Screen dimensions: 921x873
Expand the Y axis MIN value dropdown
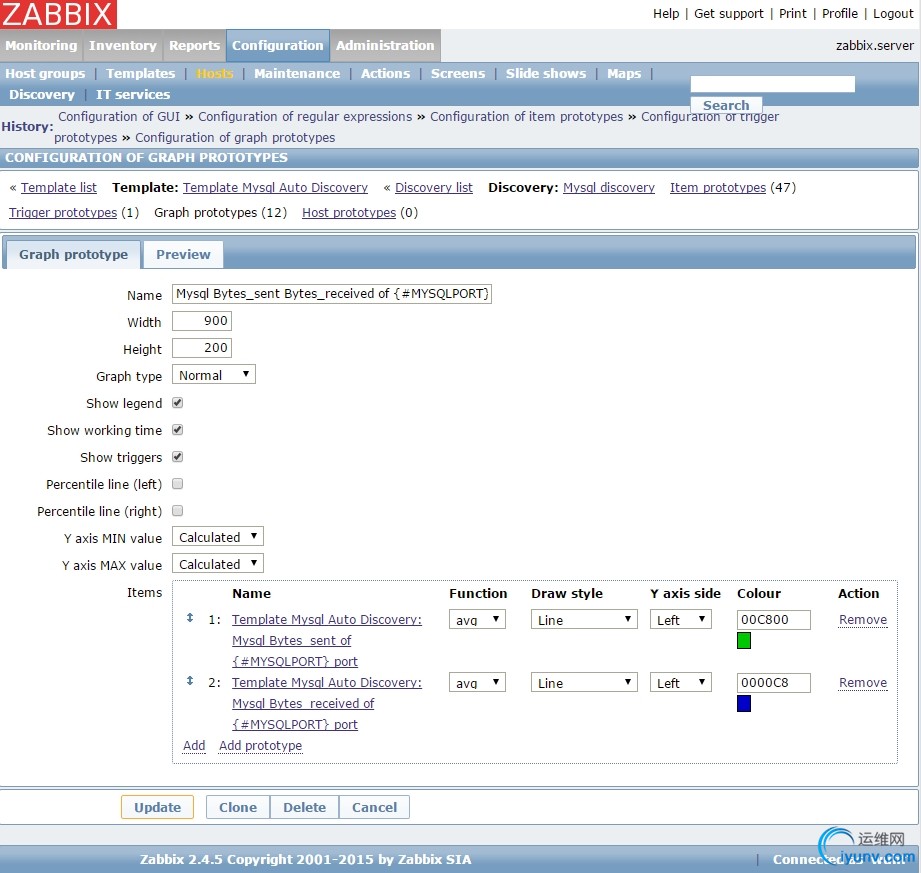(218, 537)
